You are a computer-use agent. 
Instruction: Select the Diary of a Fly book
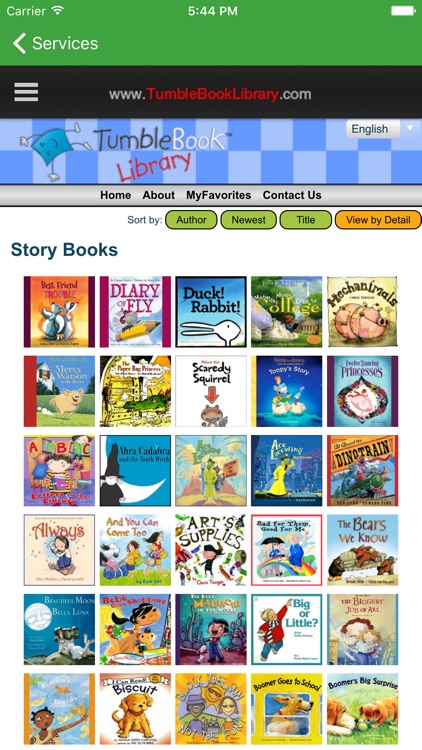click(135, 311)
